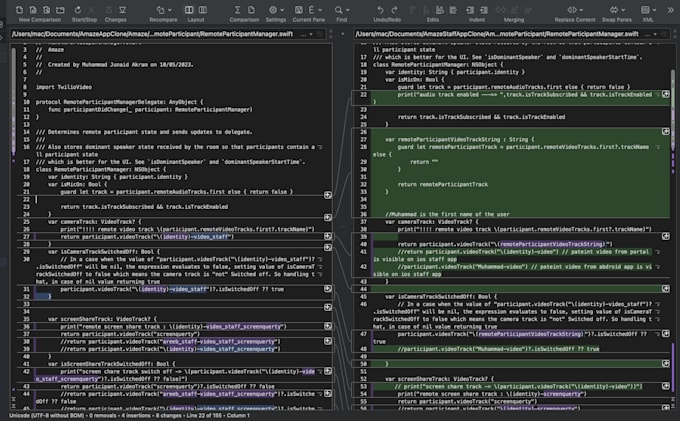Screen dimensions: 680x421
Task: Open right path history dropdown arrow
Action: 655,34
